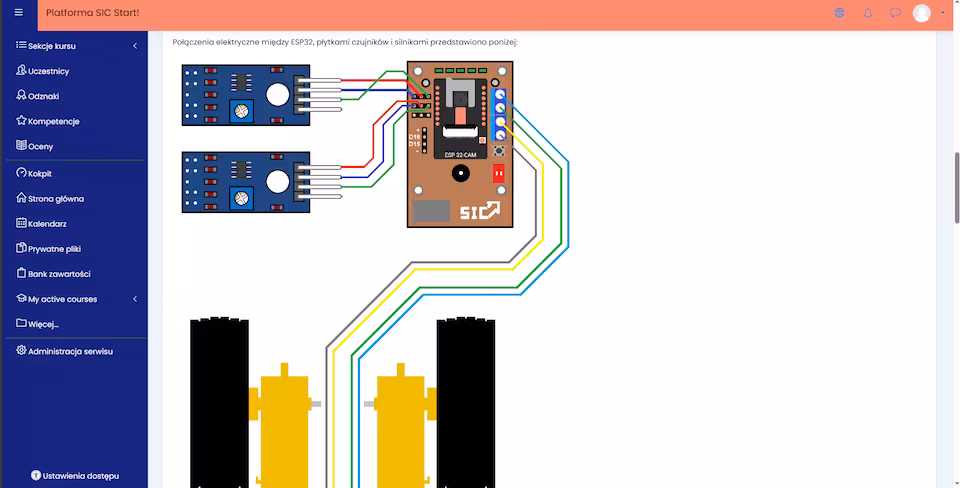The height and width of the screenshot is (488, 960).
Task: Expand the user menu arrow
Action: coord(942,13)
